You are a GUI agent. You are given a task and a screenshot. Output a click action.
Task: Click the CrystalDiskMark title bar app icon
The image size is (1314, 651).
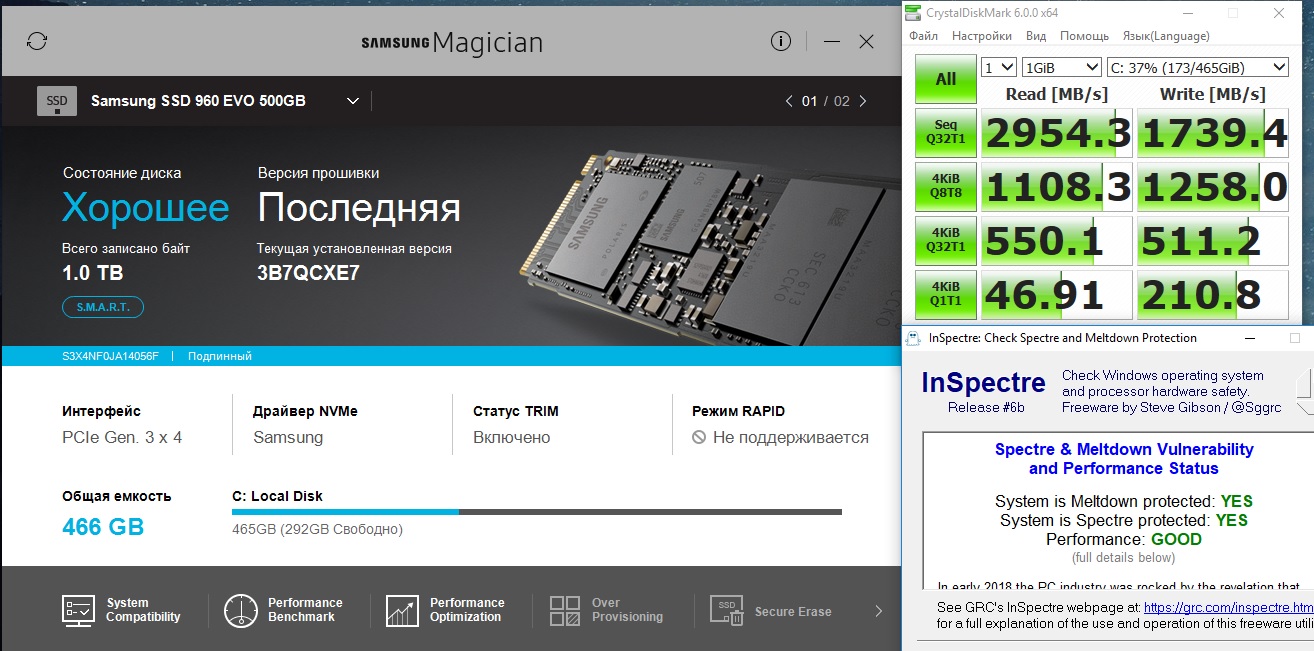pyautogui.click(x=914, y=13)
